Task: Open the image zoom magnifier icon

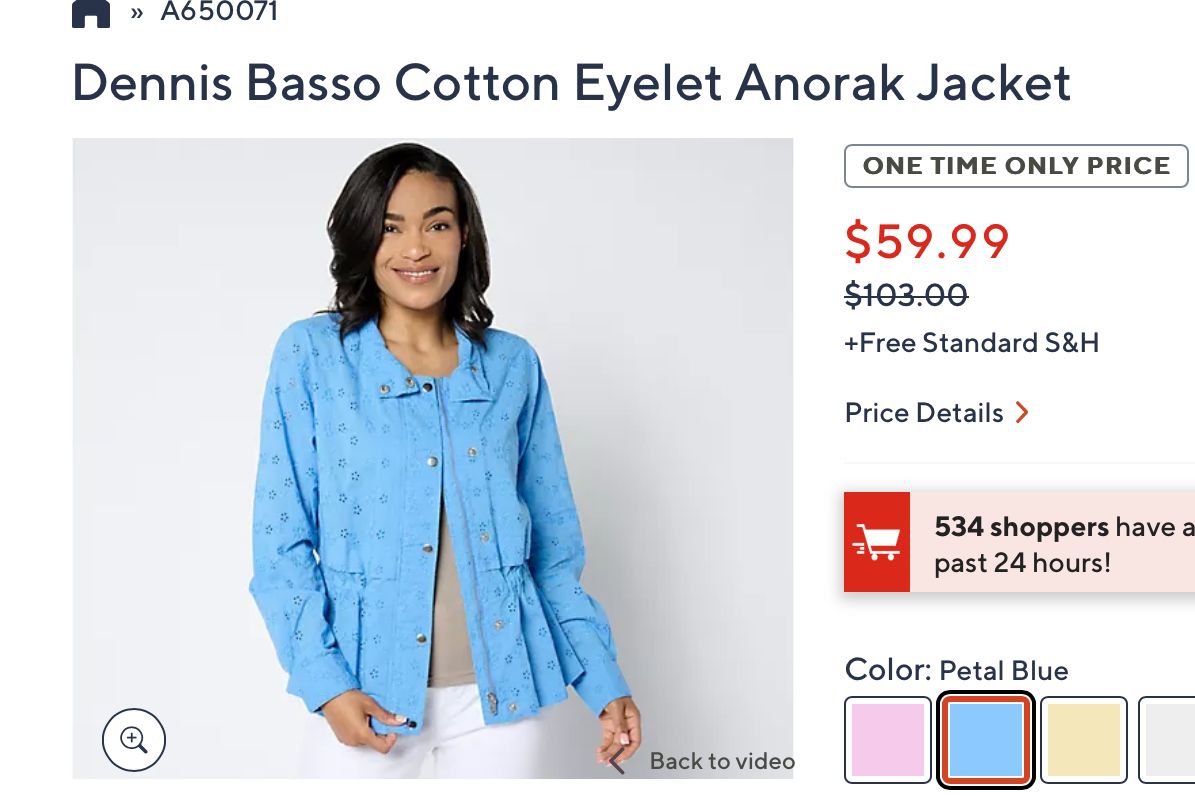Action: [x=134, y=740]
